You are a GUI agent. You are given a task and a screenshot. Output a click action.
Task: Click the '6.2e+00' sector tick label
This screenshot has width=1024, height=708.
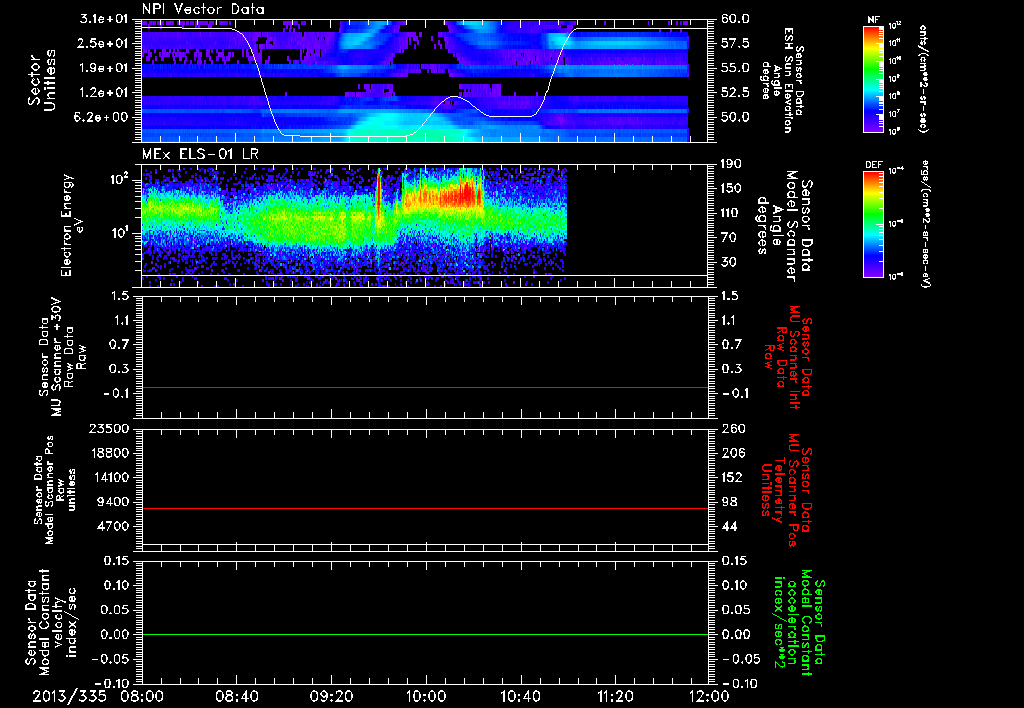coord(103,117)
